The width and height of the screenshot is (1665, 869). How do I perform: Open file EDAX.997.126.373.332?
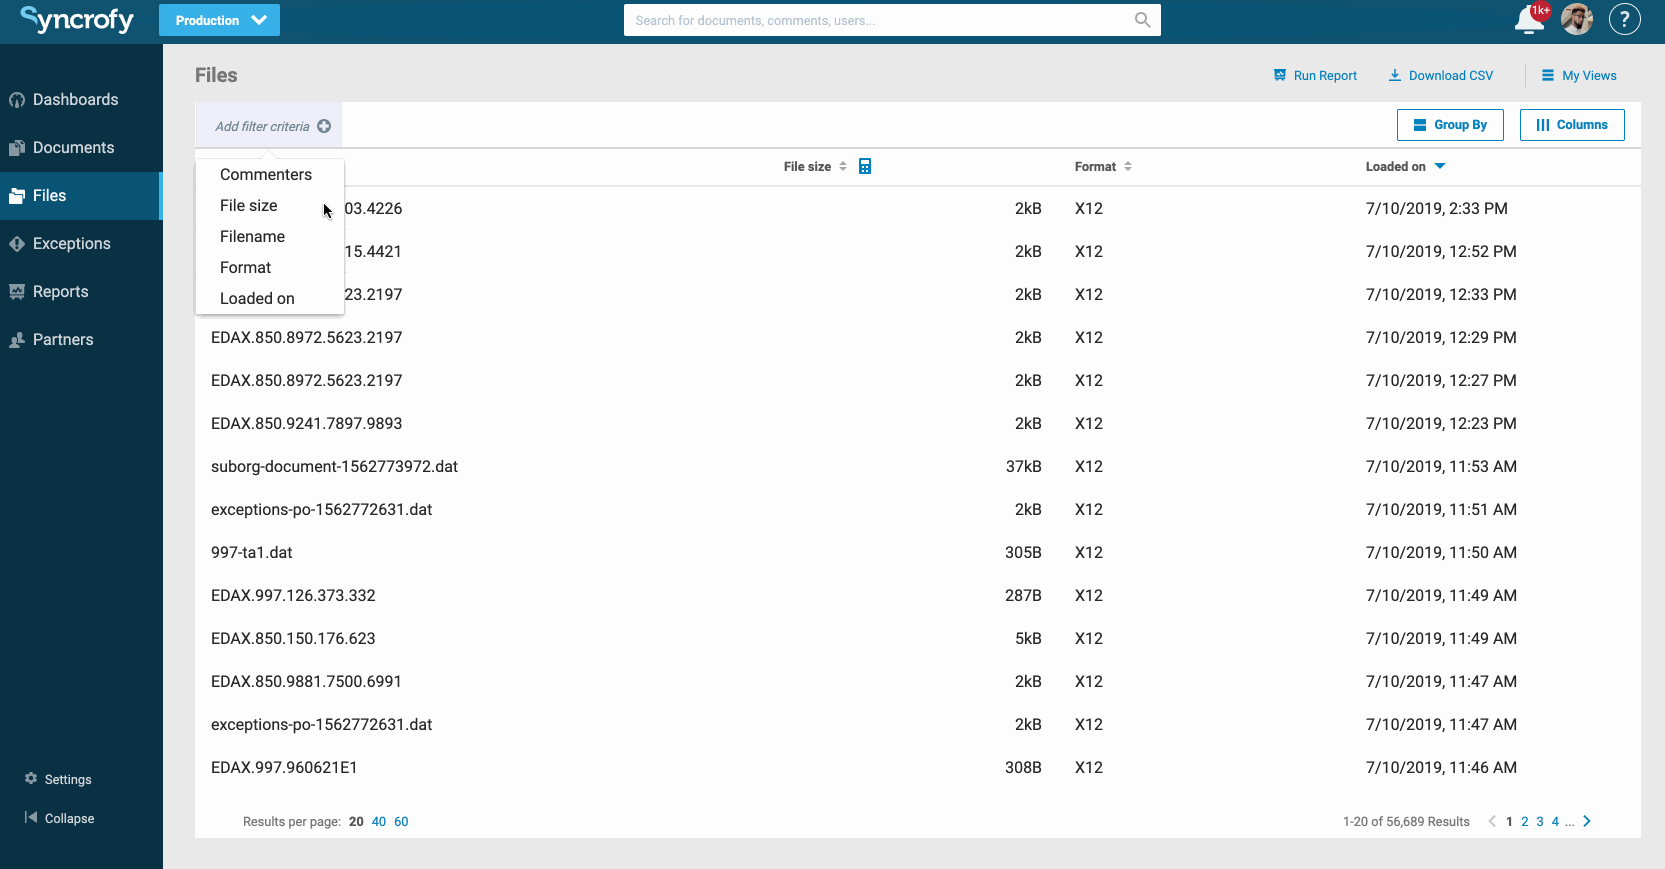pos(293,595)
